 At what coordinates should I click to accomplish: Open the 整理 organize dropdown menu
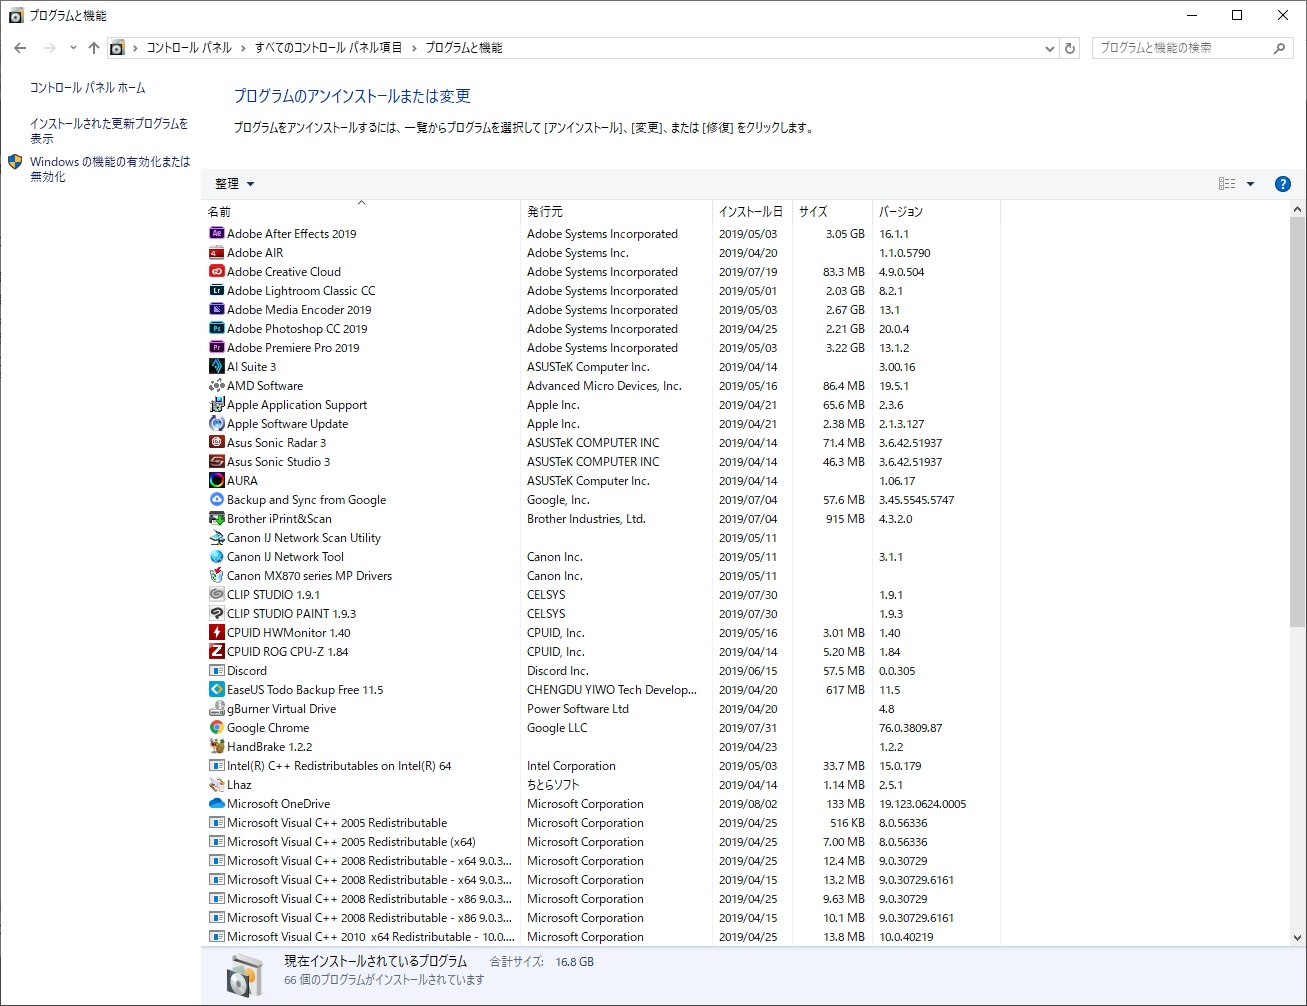235,184
